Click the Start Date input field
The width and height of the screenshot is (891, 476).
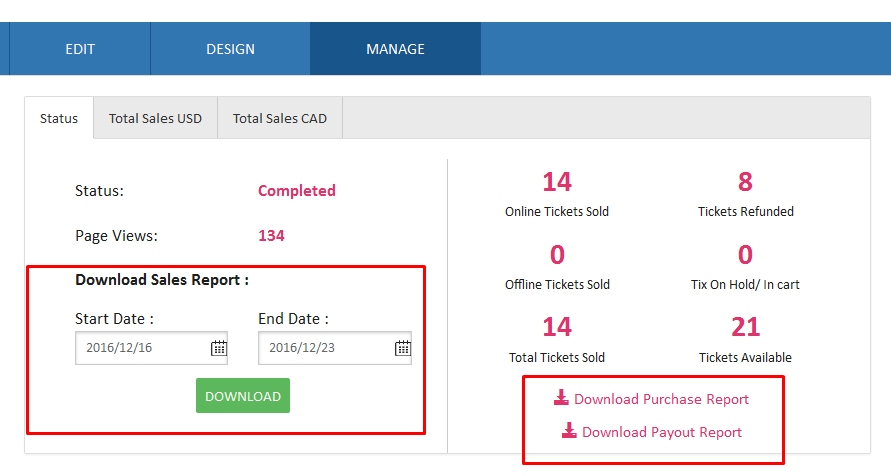pyautogui.click(x=140, y=348)
